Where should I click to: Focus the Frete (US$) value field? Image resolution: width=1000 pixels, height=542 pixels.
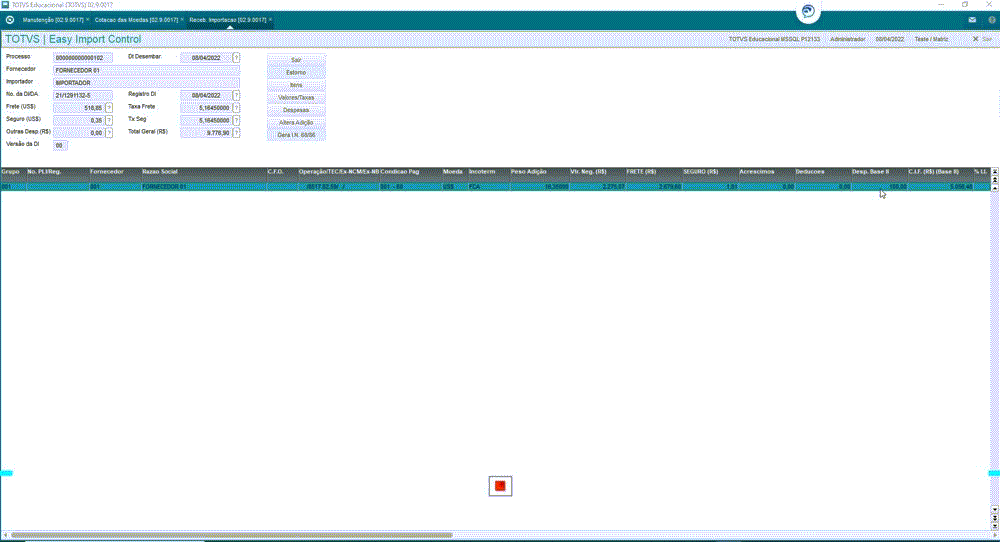point(78,108)
